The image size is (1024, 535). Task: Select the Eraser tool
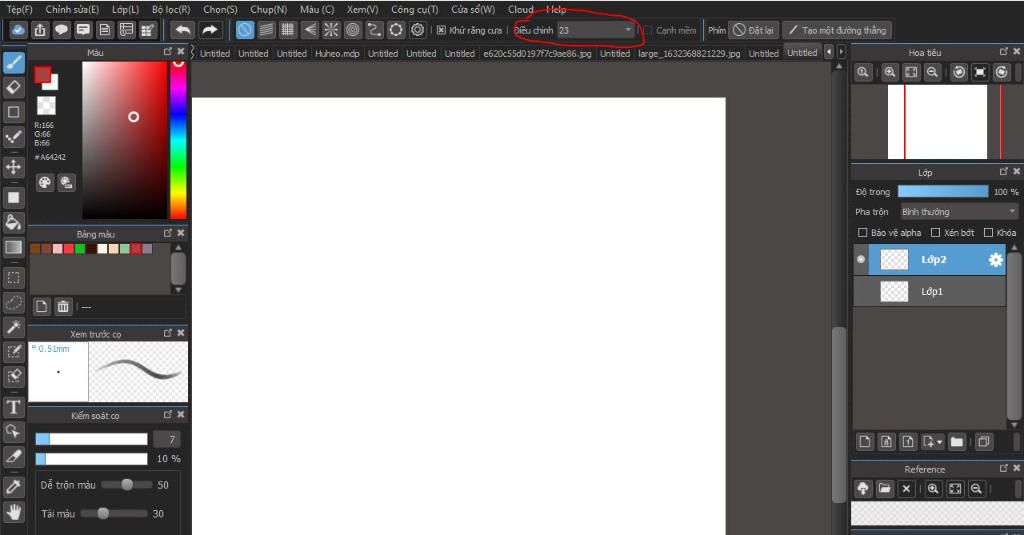[14, 87]
